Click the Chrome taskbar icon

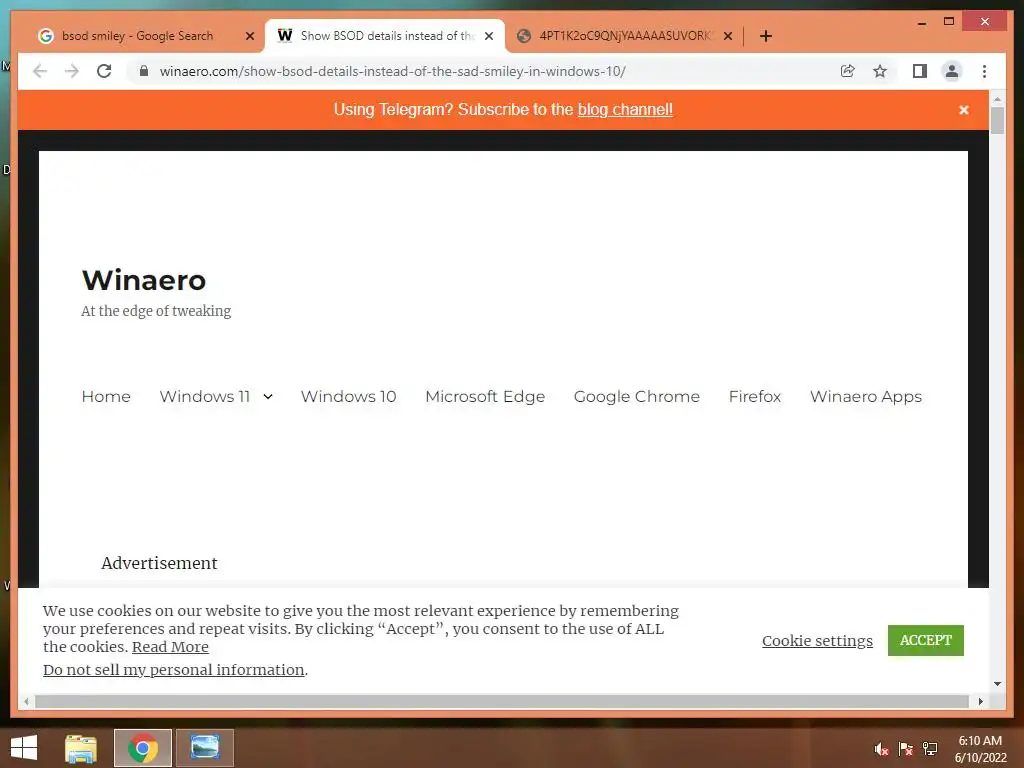[142, 748]
